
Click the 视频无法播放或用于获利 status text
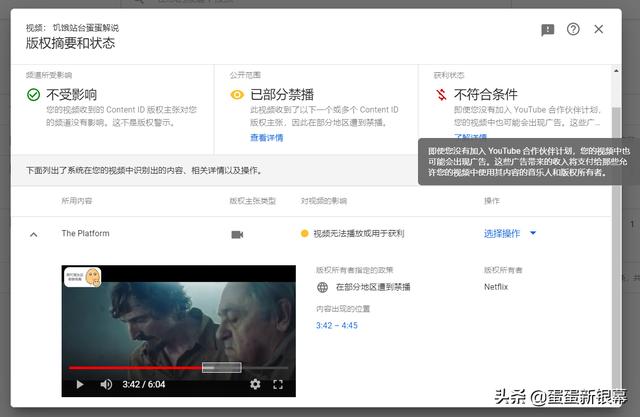(x=359, y=233)
